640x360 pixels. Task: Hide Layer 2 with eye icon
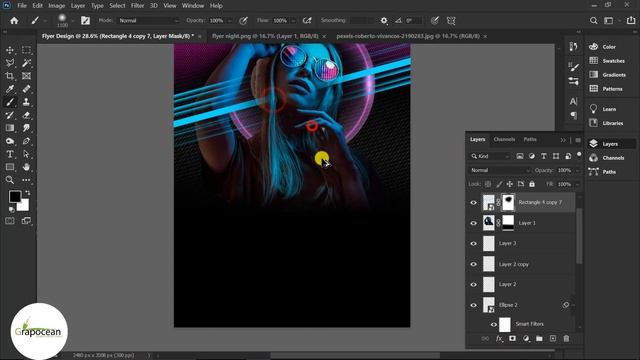(473, 284)
